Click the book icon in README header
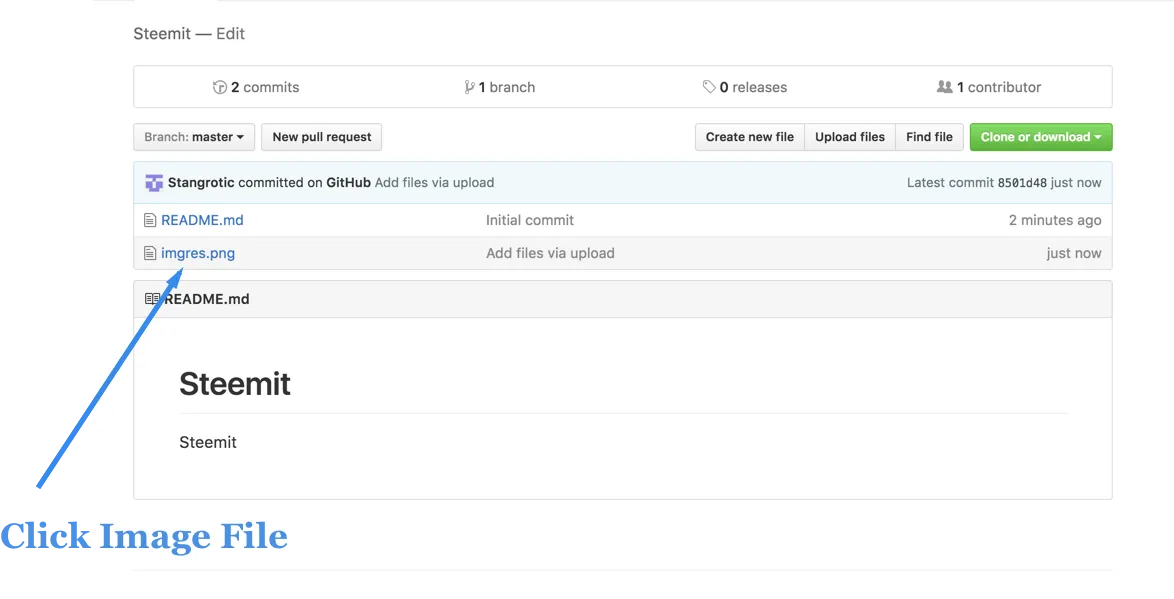Image resolution: width=1174 pixels, height=599 pixels. (x=152, y=299)
